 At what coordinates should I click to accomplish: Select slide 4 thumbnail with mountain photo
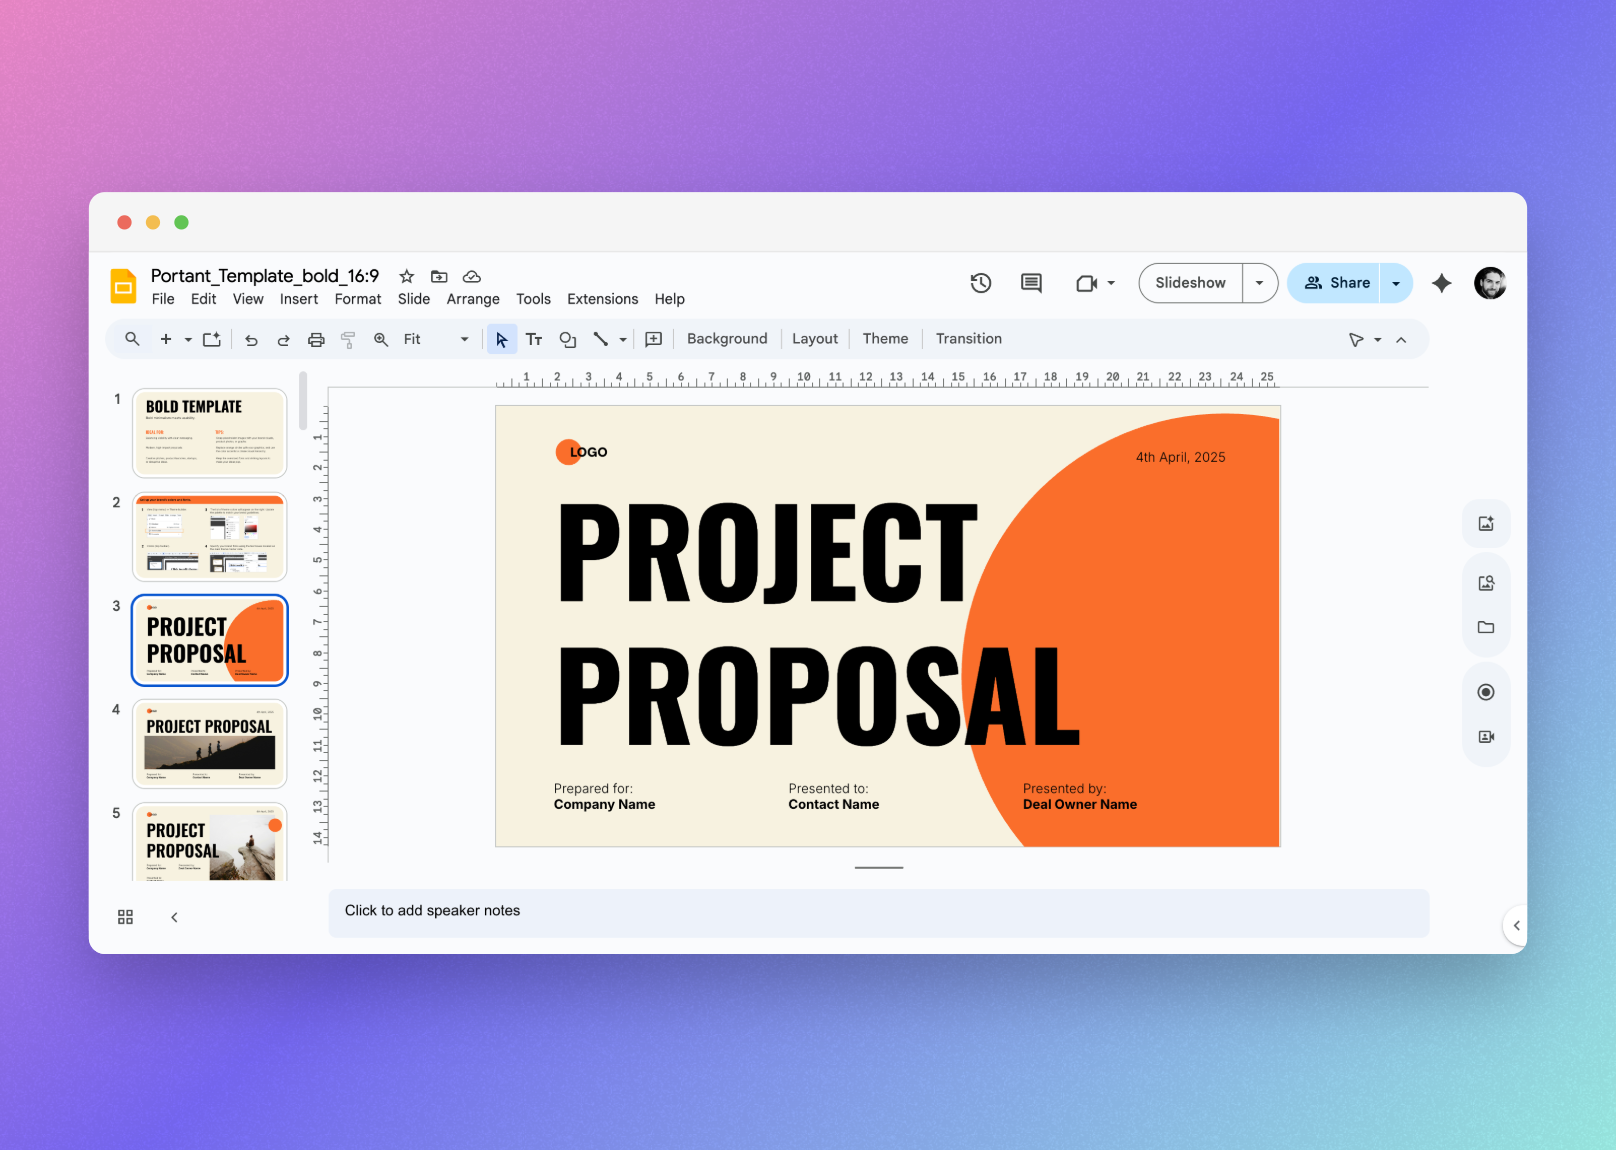coord(210,744)
